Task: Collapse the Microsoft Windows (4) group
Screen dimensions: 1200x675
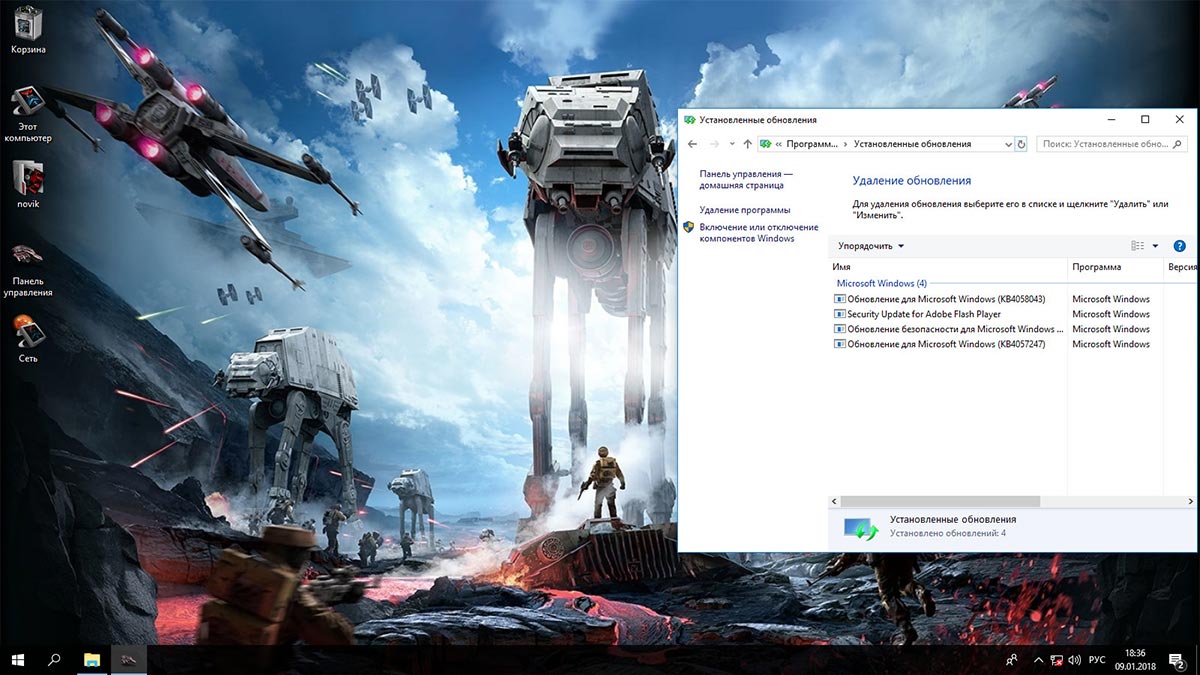Action: (881, 284)
